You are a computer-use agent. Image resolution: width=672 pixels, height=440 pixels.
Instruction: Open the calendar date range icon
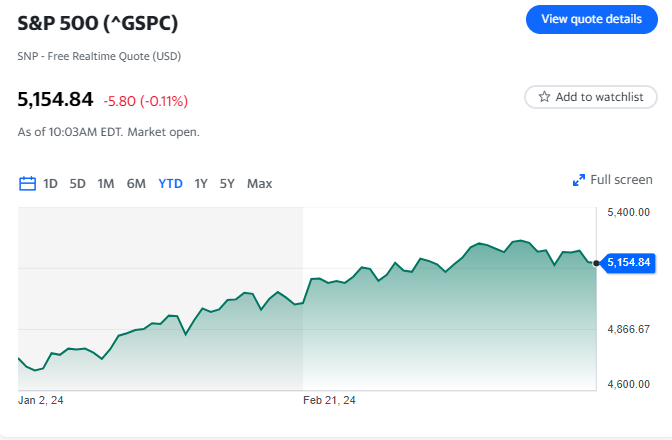(x=27, y=183)
